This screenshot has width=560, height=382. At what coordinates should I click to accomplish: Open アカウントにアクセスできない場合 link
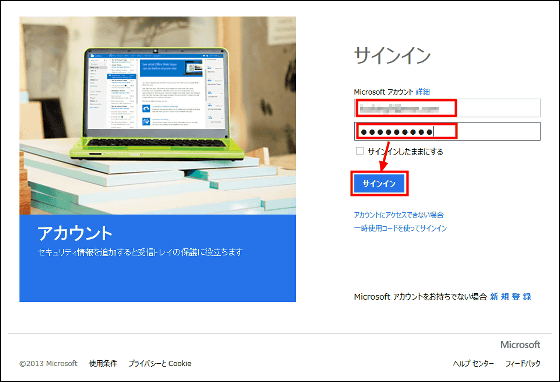(399, 215)
